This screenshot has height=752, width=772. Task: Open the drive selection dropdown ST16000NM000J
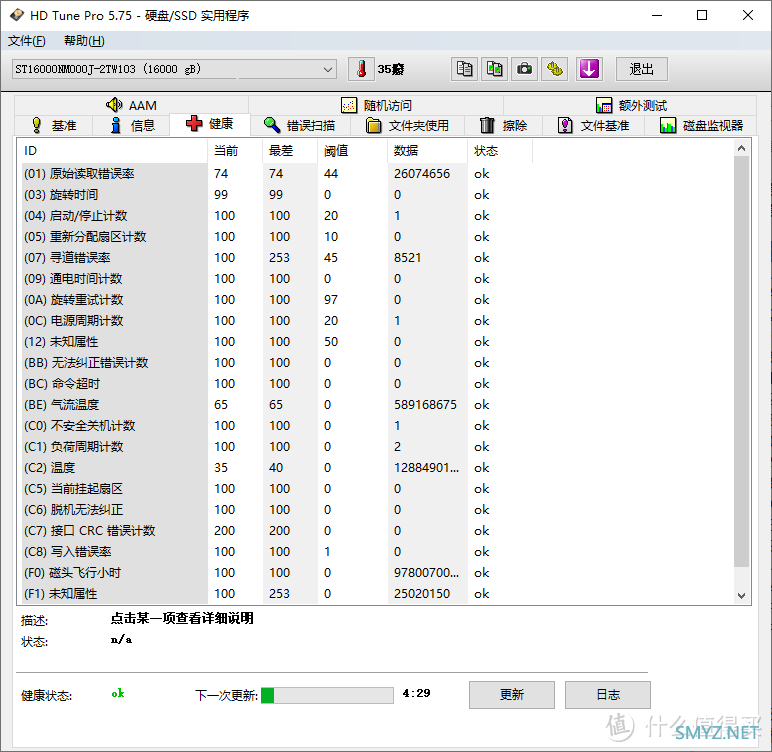tap(174, 69)
